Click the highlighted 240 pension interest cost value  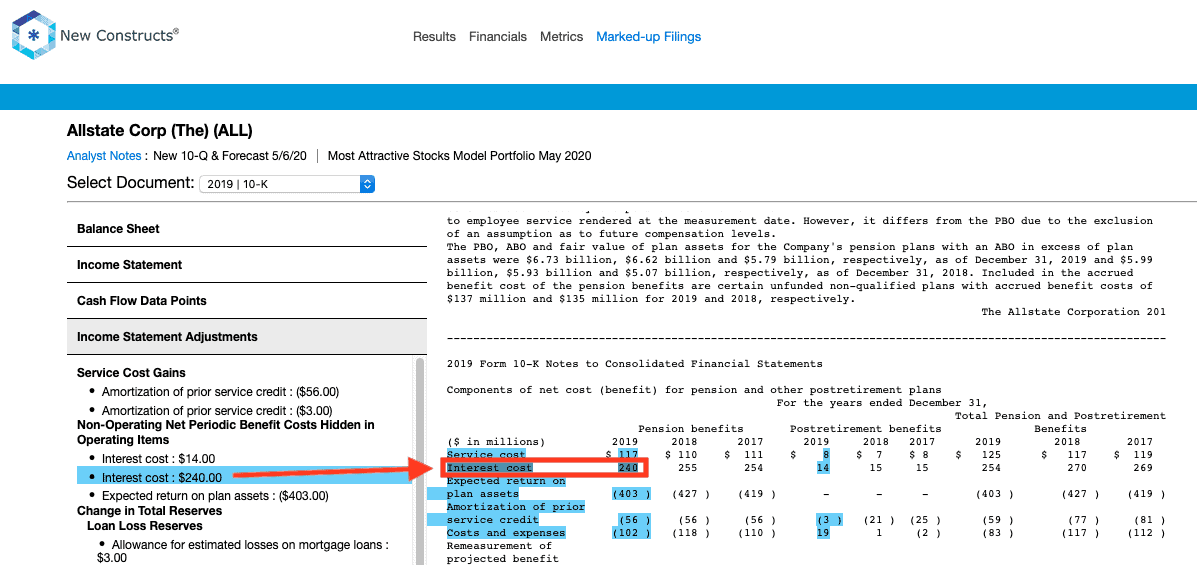coord(630,467)
